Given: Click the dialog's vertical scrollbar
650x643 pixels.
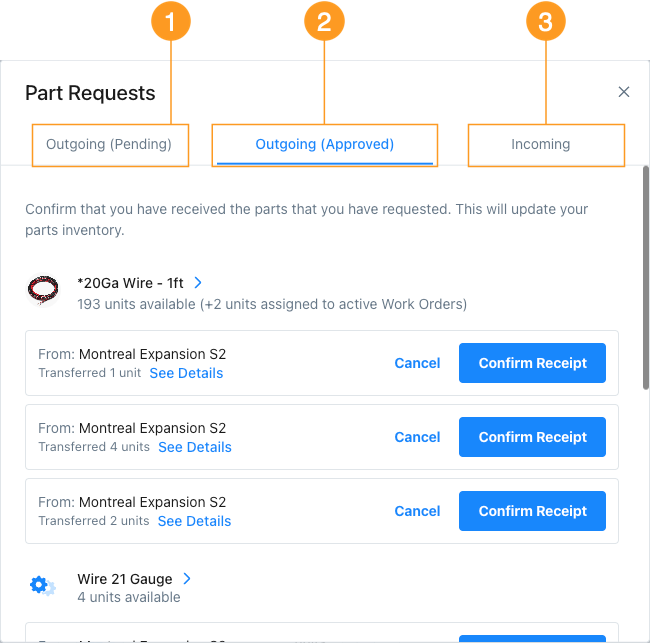Looking at the screenshot, I should pyautogui.click(x=646, y=280).
